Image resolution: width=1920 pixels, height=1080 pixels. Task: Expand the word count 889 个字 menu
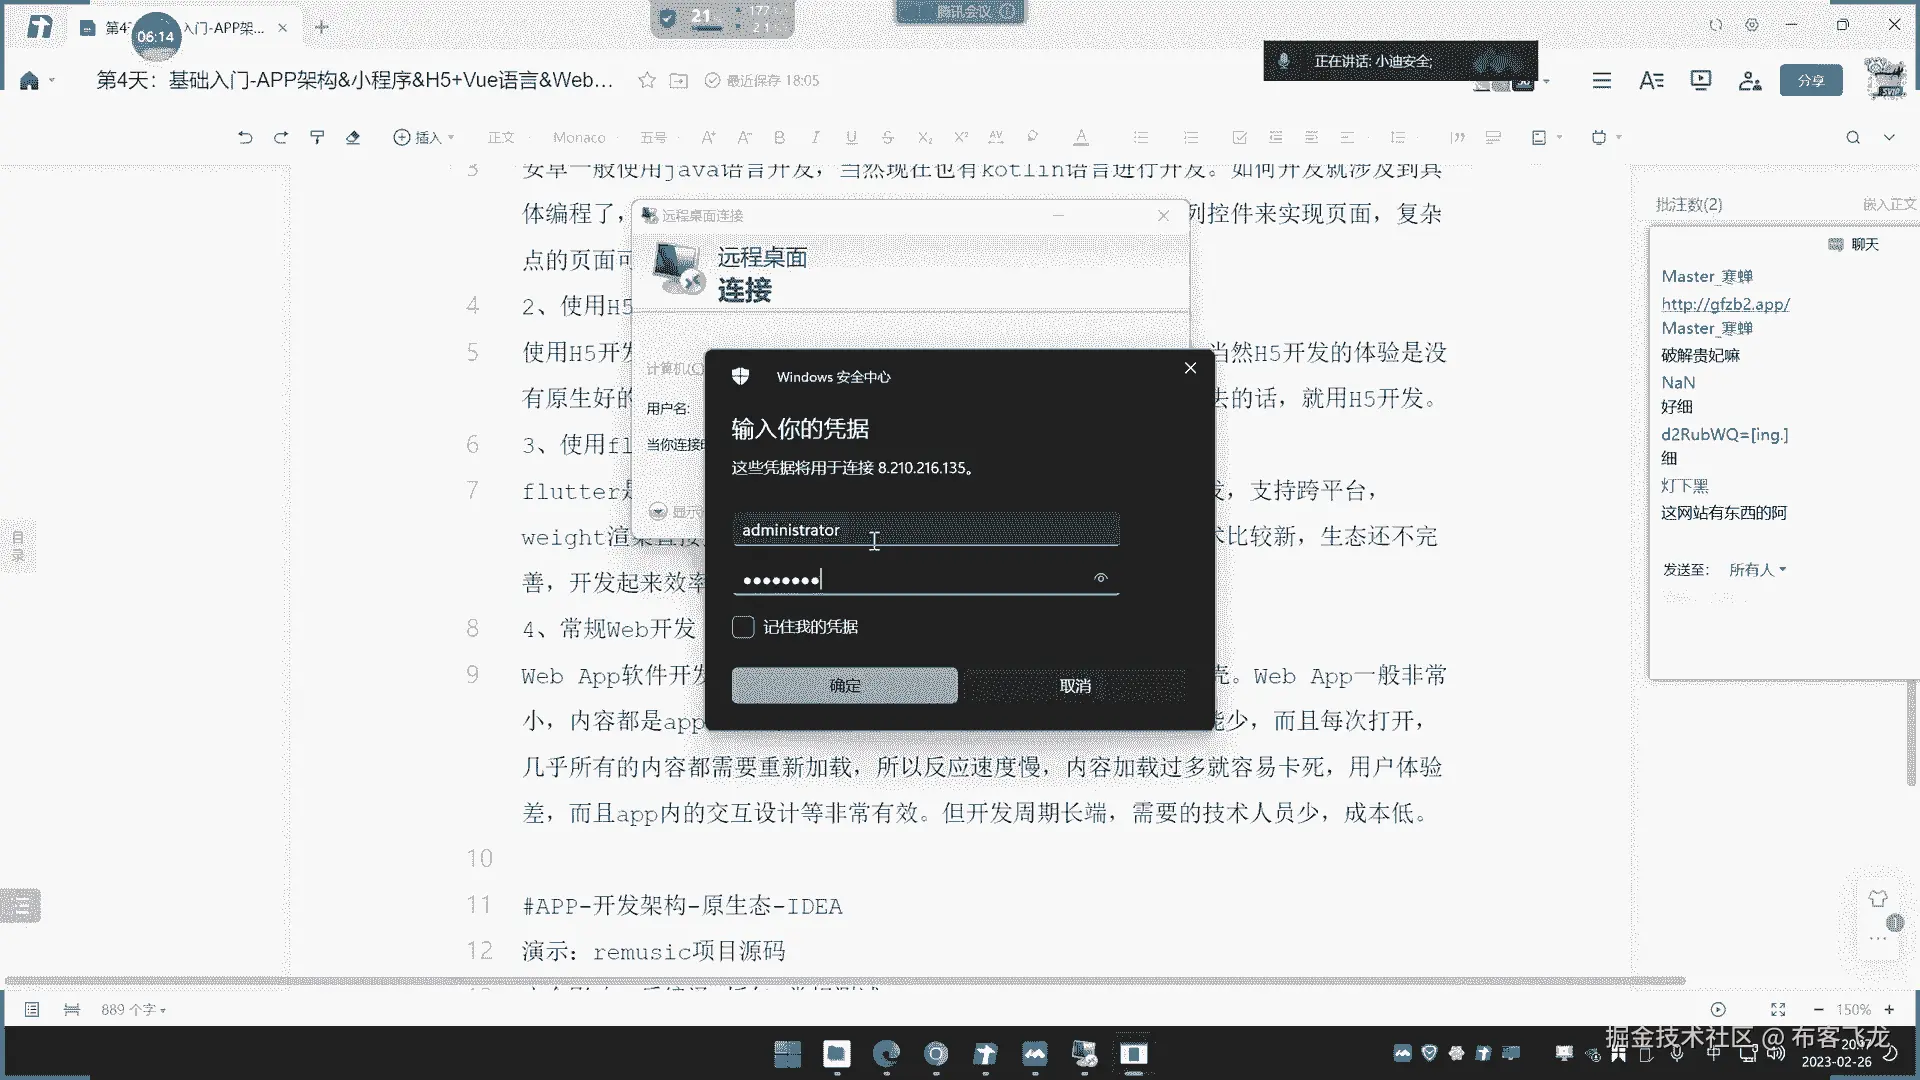133,1010
